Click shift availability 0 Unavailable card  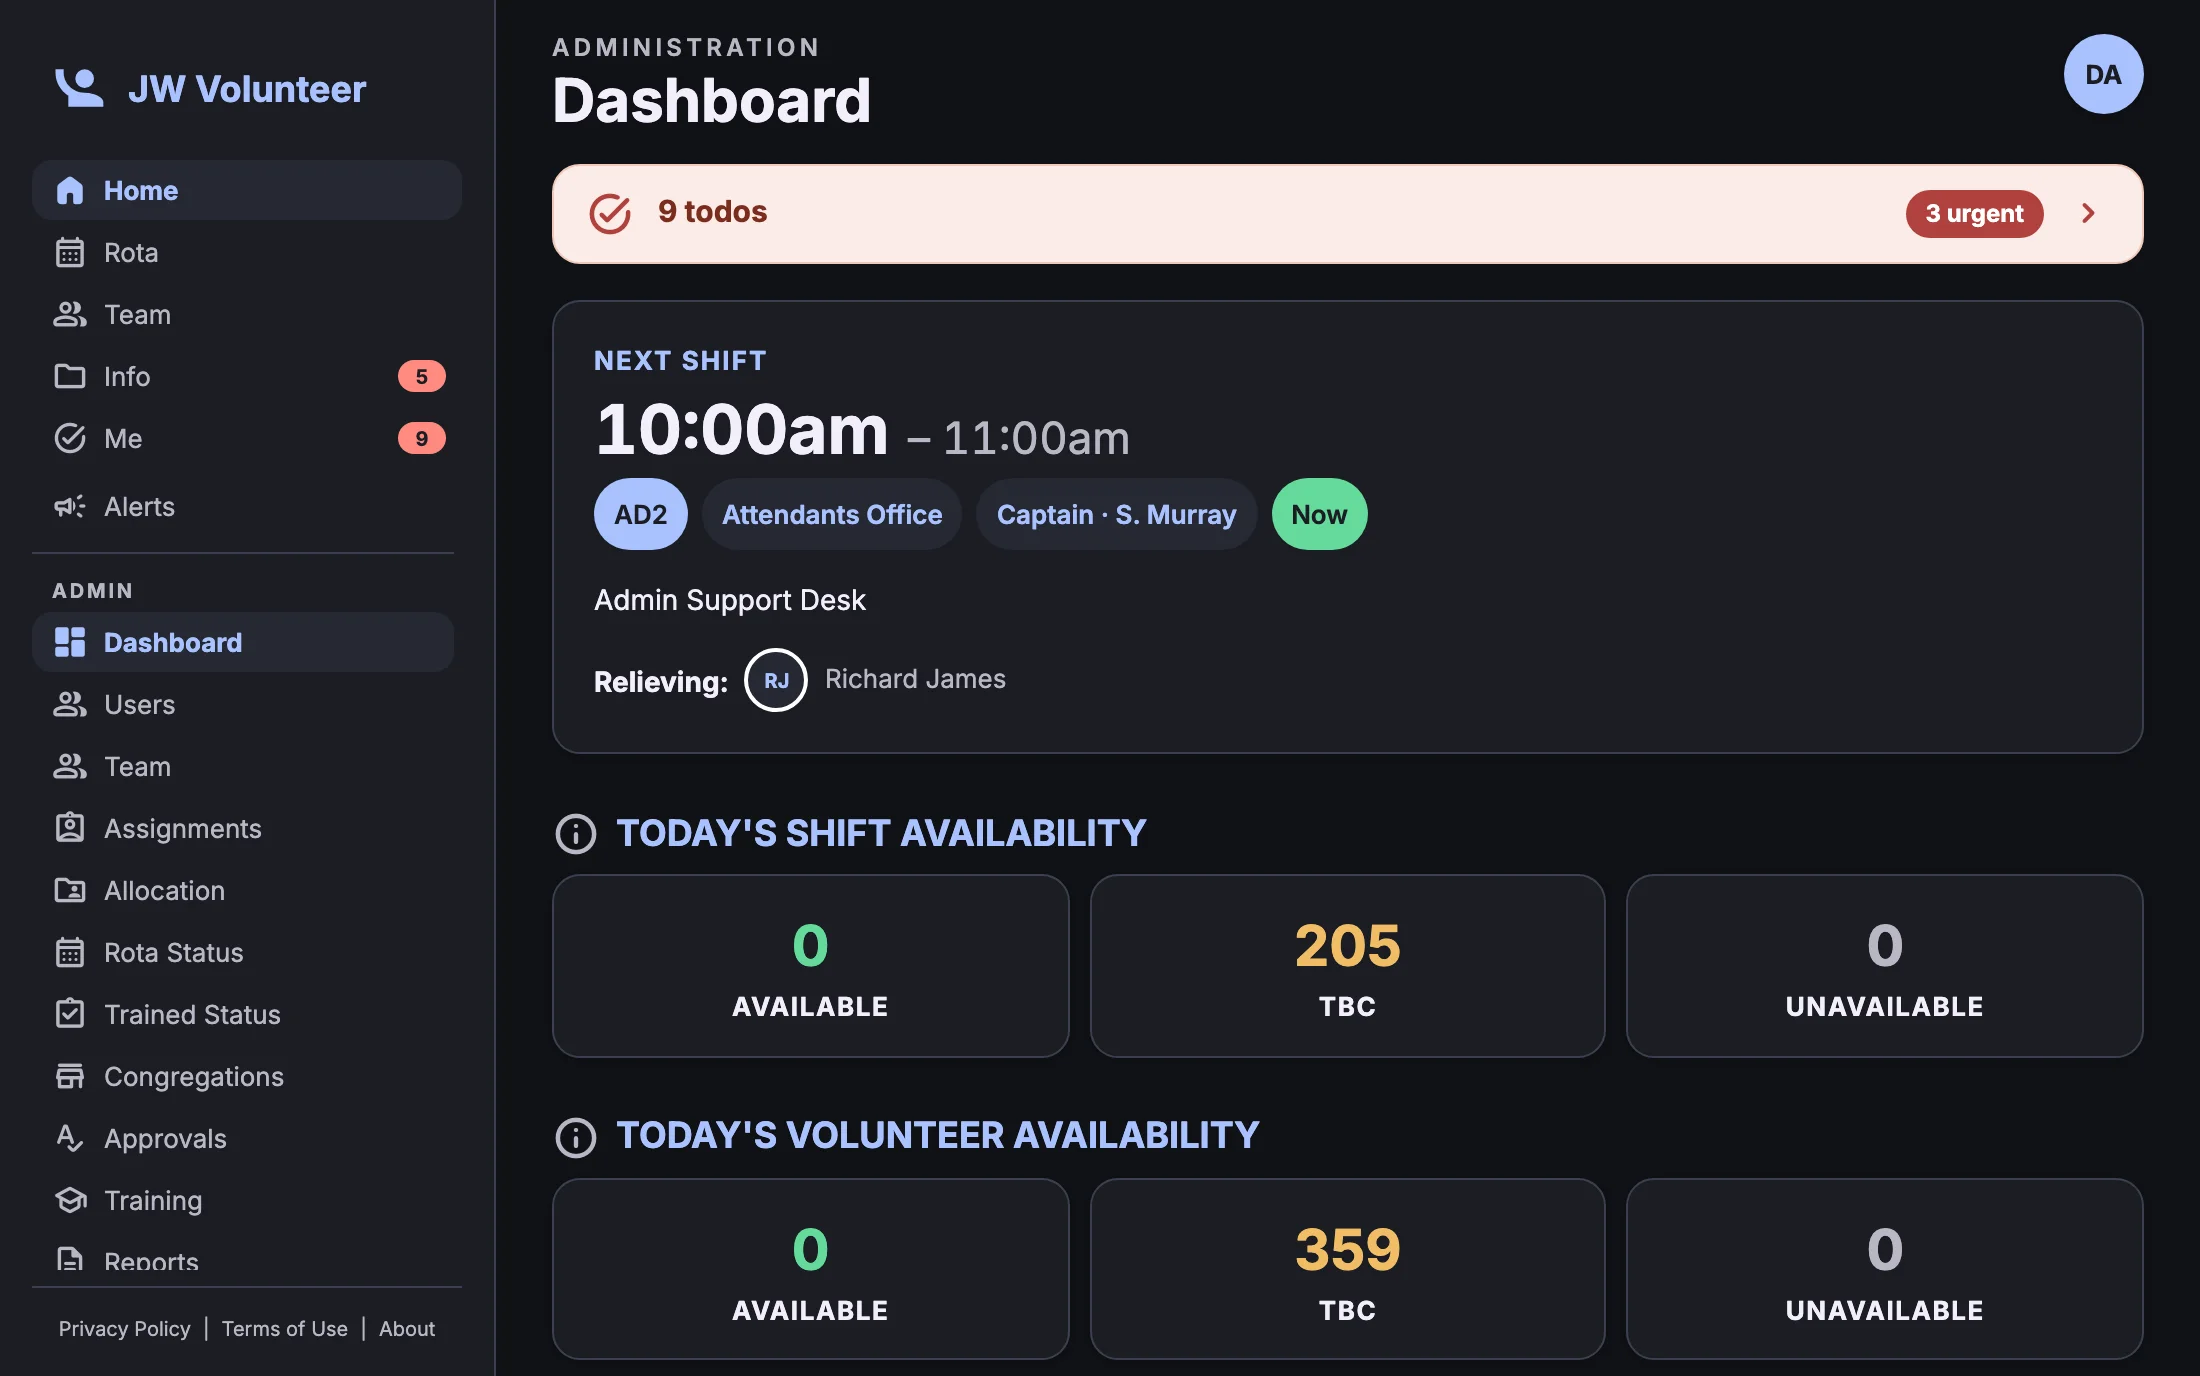[x=1884, y=966]
